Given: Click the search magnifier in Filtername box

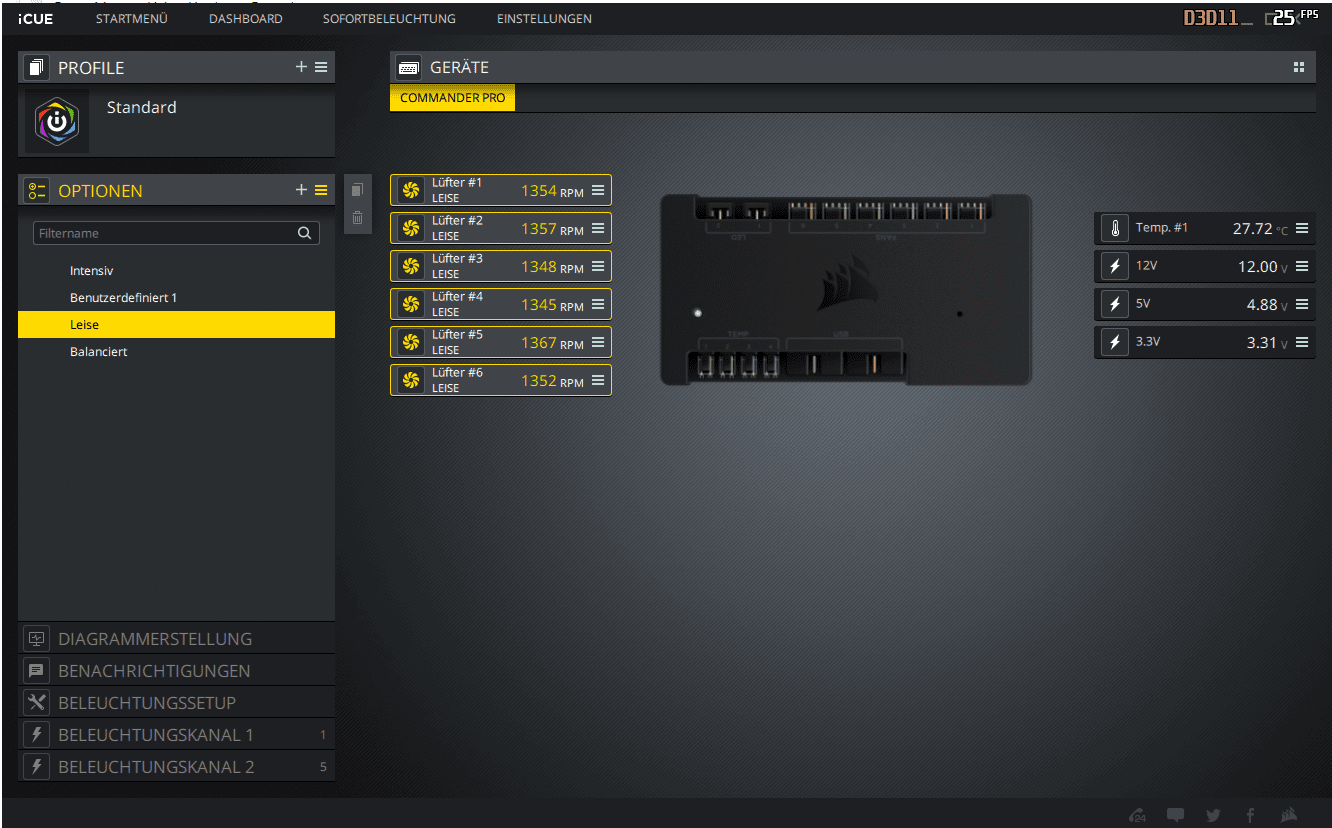Looking at the screenshot, I should coord(304,233).
